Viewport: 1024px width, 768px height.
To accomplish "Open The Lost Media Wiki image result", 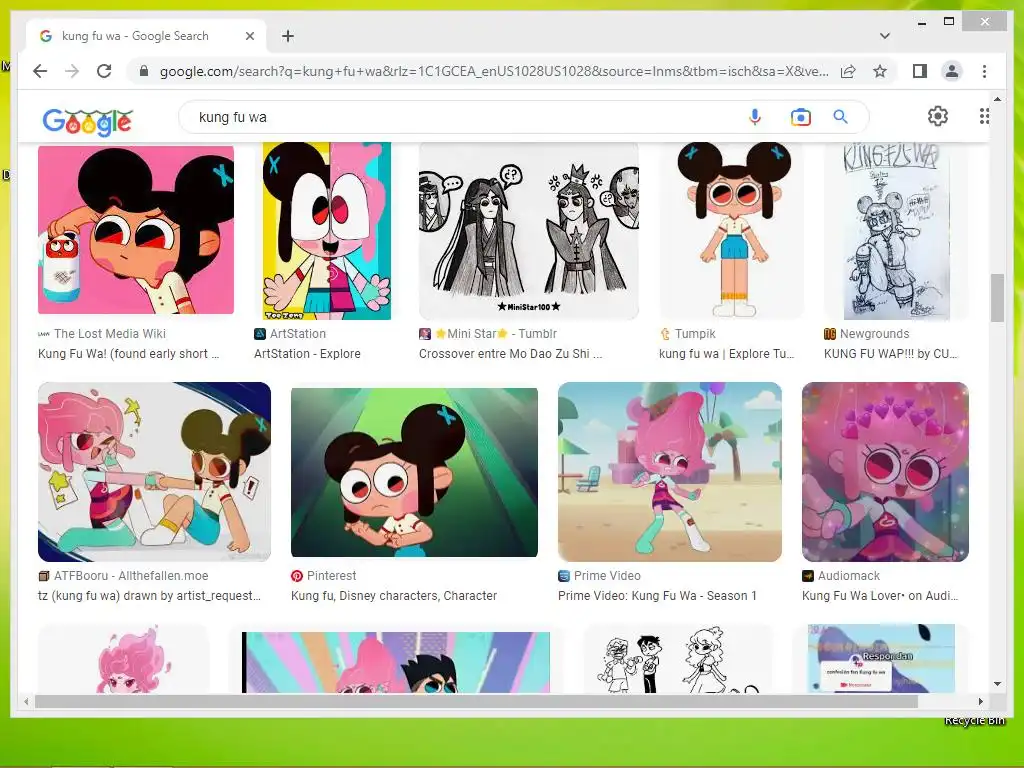I will (x=136, y=230).
